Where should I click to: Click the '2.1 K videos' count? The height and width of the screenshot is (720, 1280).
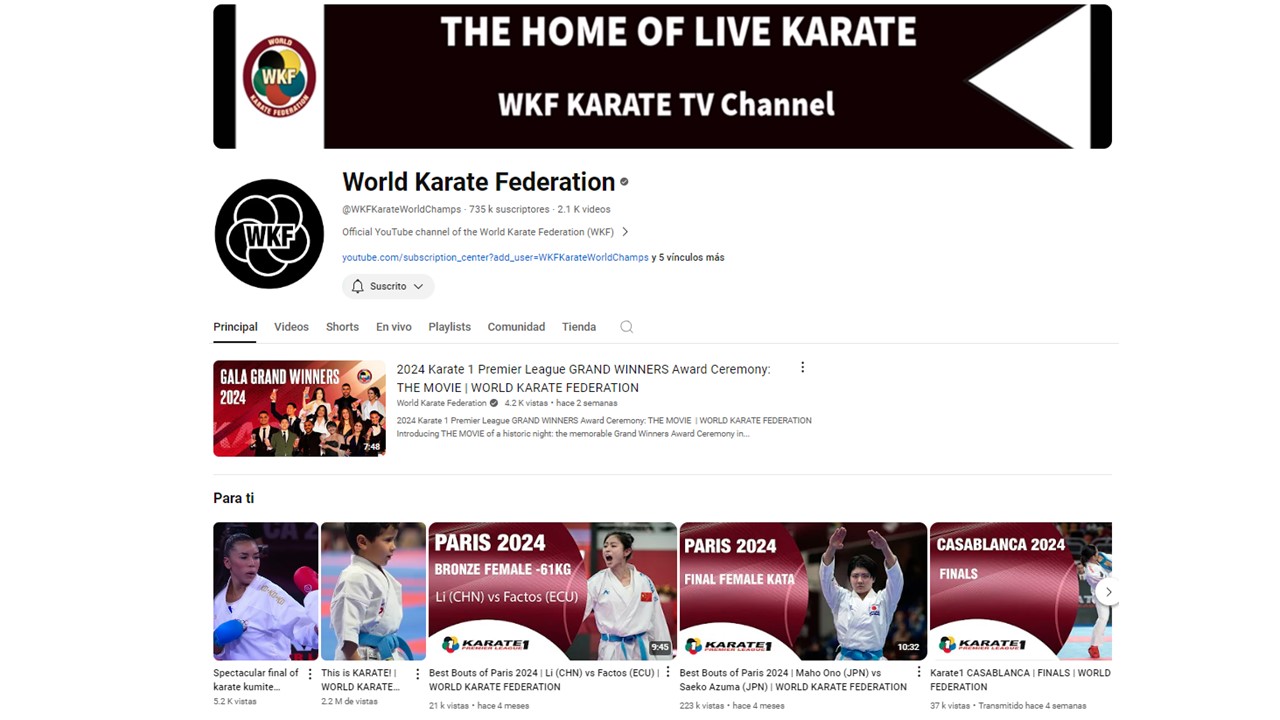584,209
